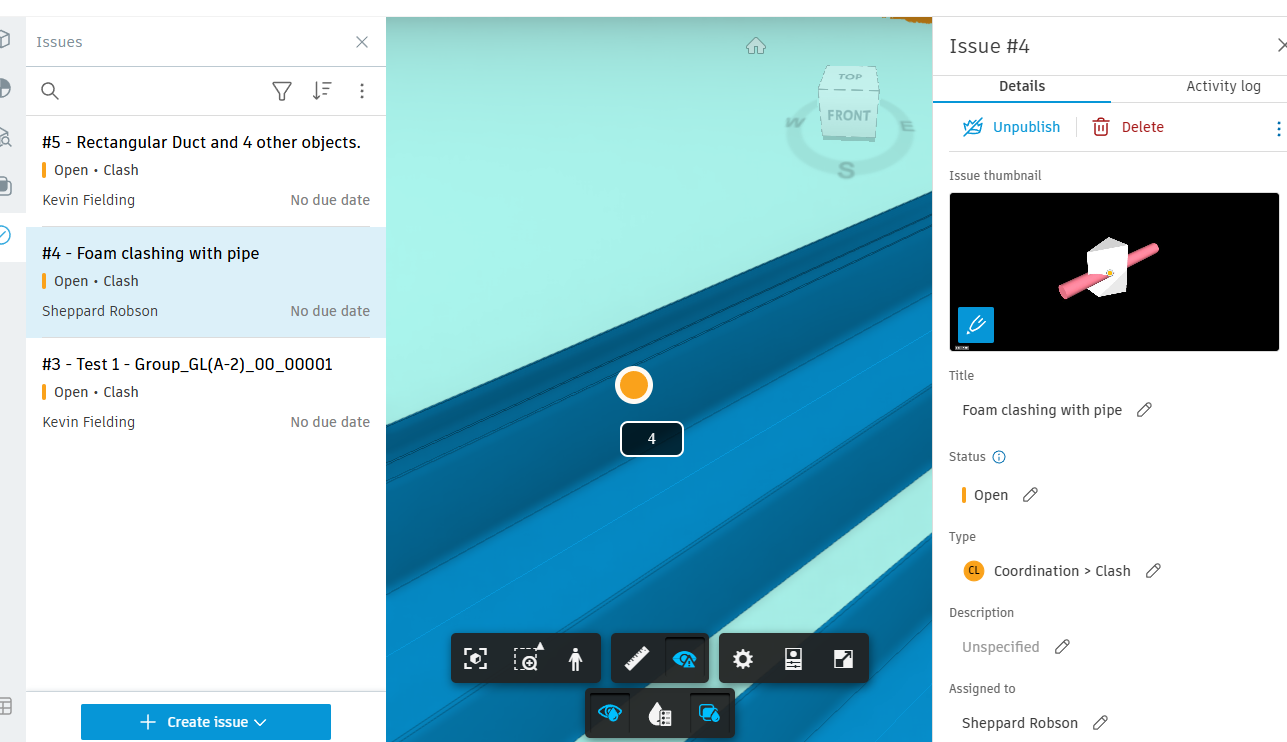Click the Home view icon
Screen dimensions: 1287x742
(x=756, y=46)
